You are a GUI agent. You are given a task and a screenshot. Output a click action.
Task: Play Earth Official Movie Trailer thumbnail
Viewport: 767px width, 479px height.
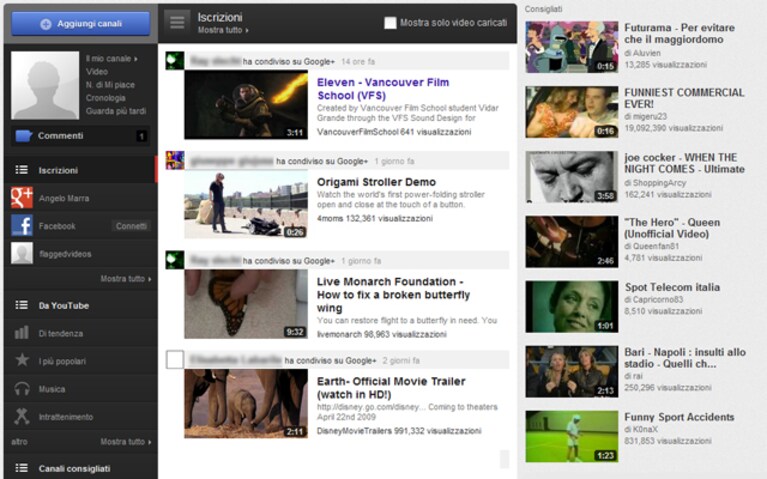pyautogui.click(x=246, y=404)
